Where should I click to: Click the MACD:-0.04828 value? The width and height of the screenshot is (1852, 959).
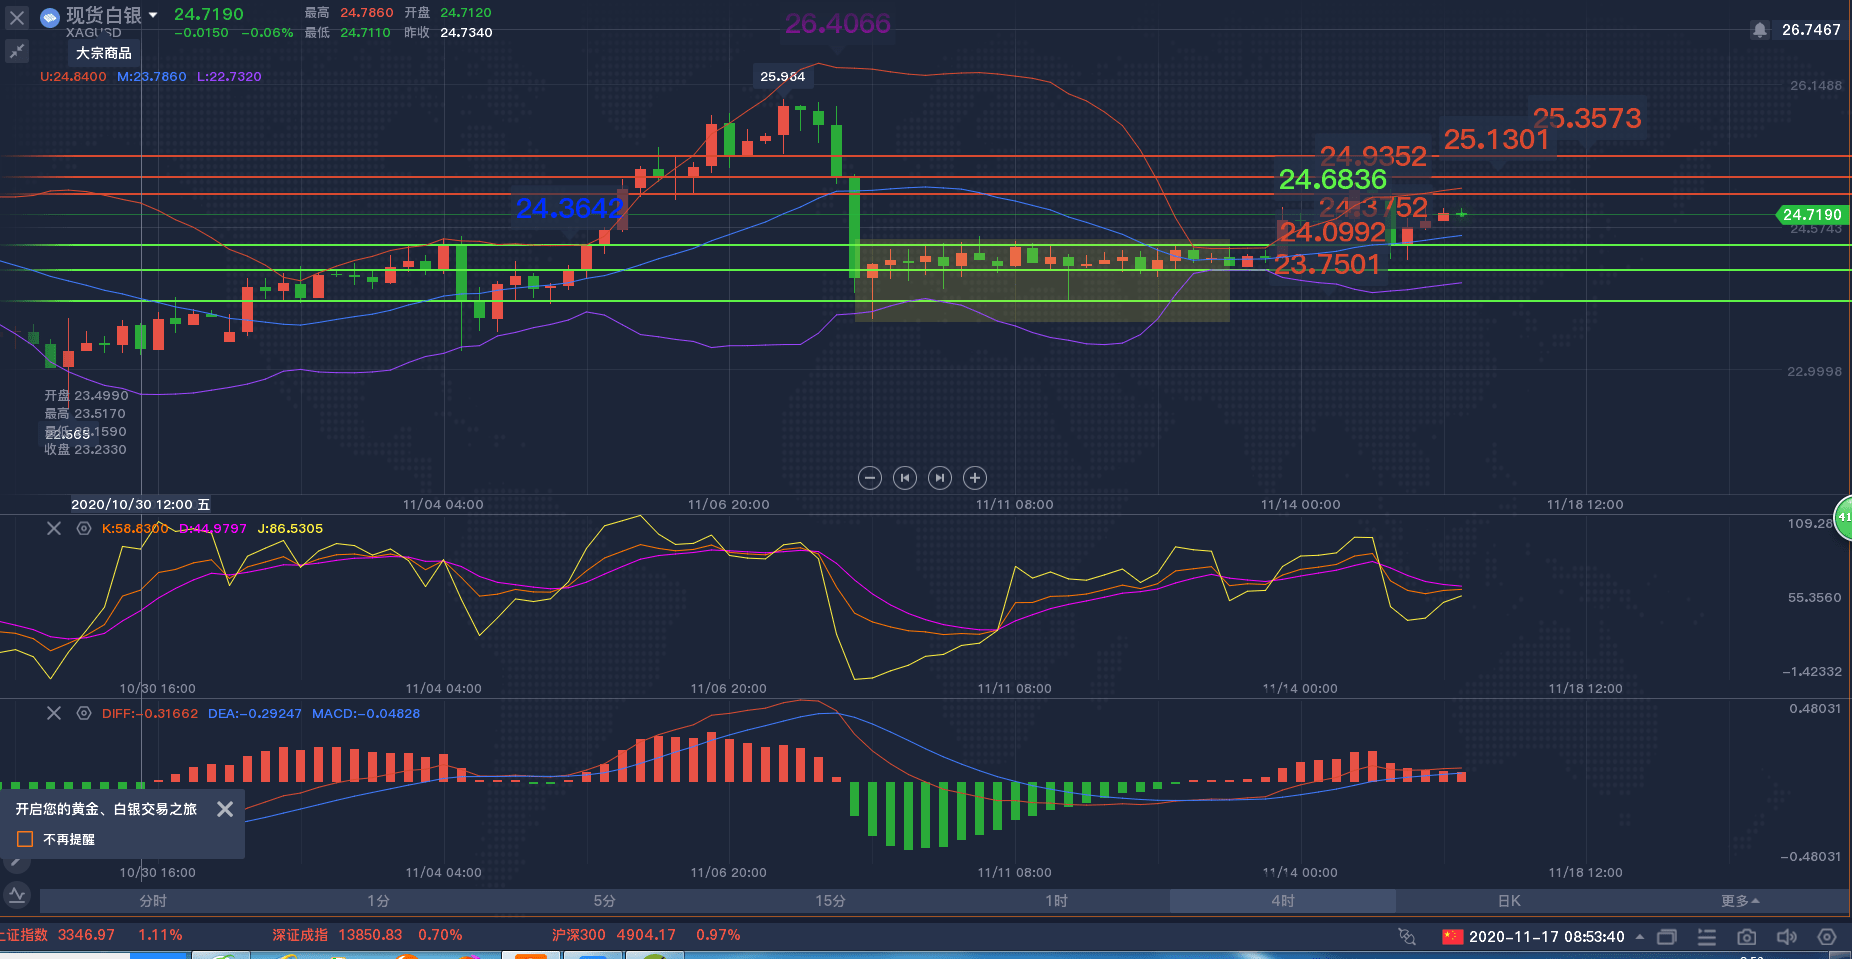click(x=366, y=713)
